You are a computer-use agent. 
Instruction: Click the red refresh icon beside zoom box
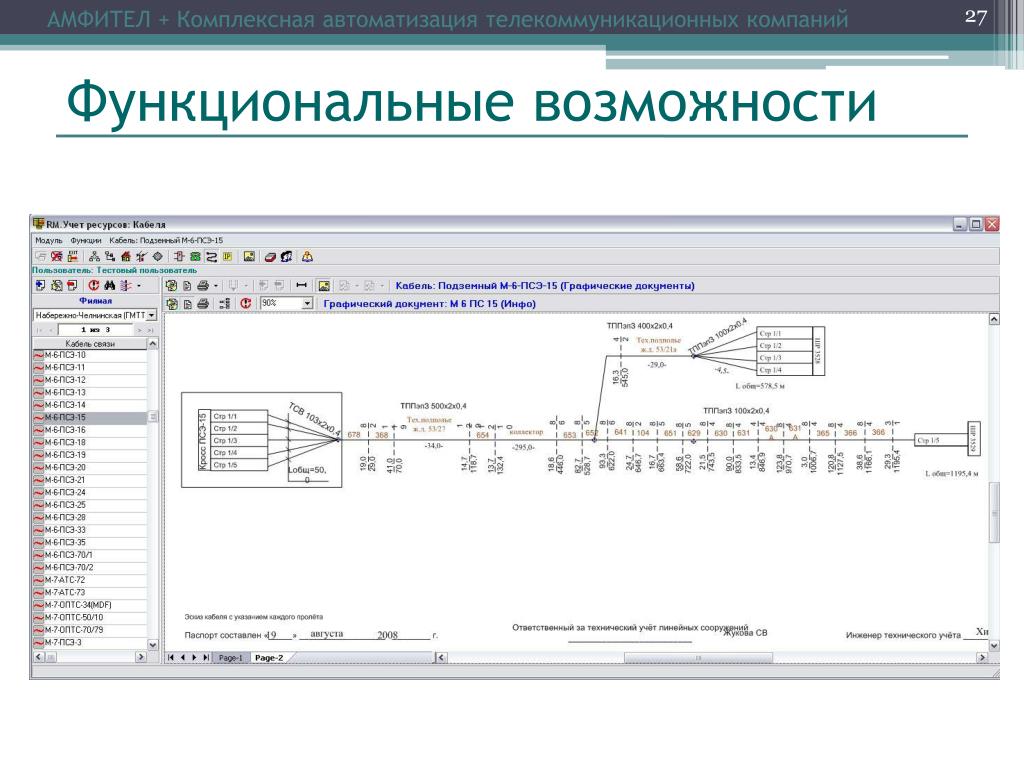click(245, 303)
